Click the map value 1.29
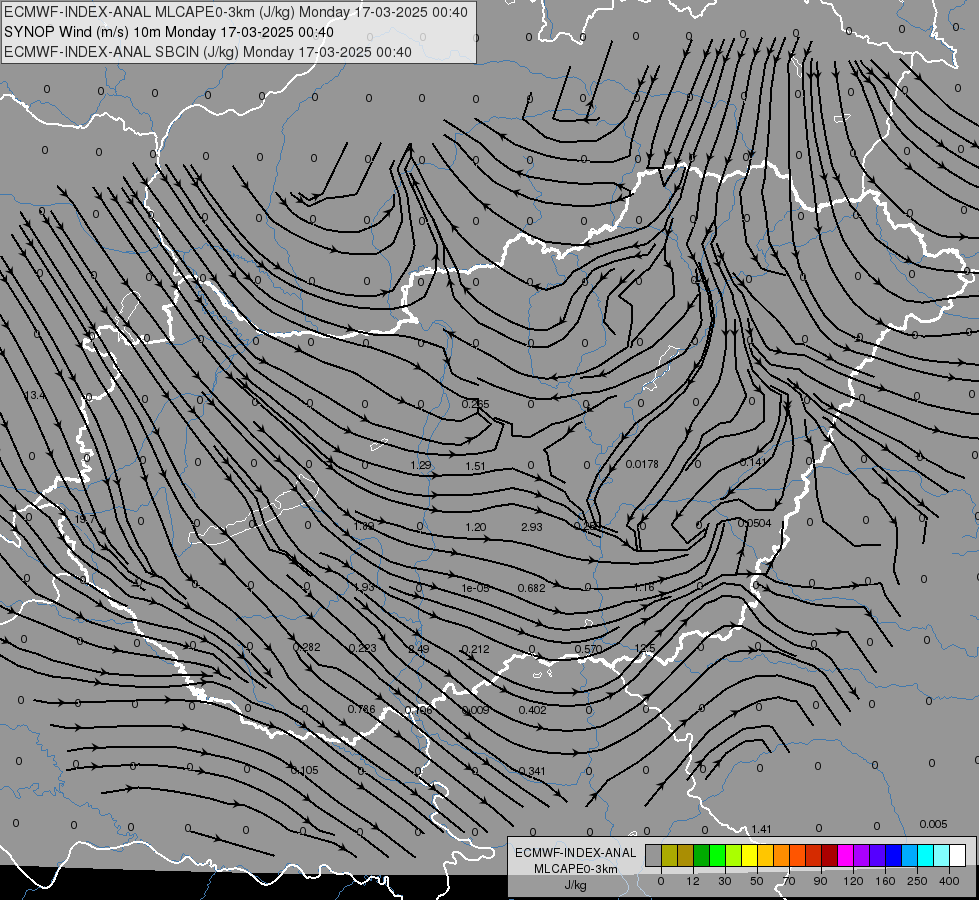This screenshot has width=979, height=900. point(421,465)
